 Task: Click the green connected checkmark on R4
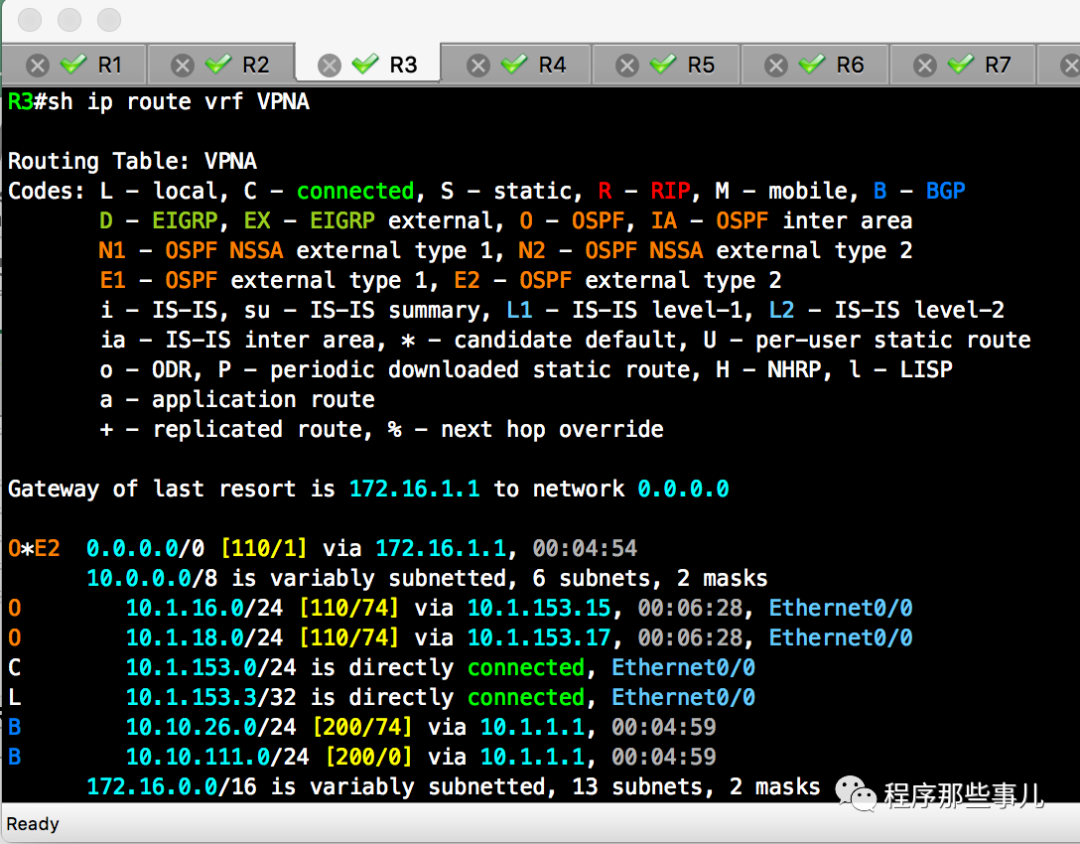click(514, 64)
